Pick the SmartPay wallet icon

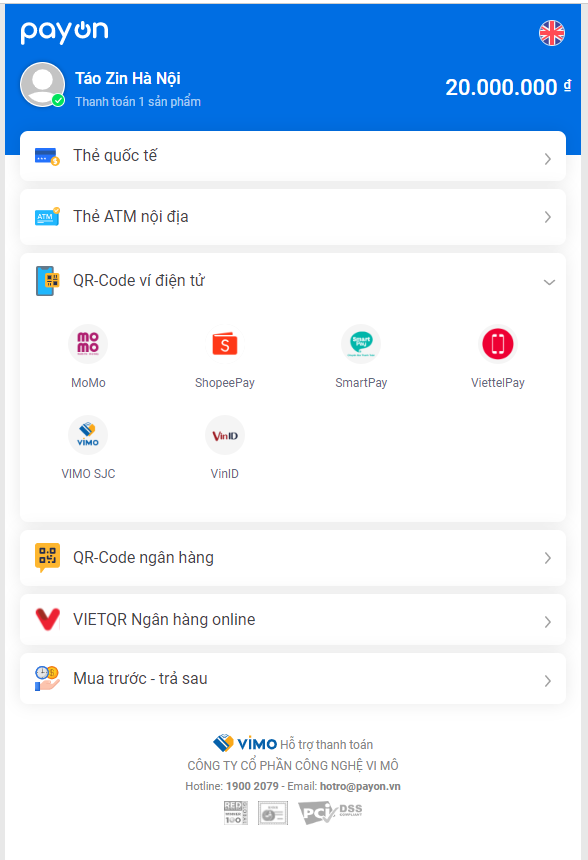click(x=361, y=344)
